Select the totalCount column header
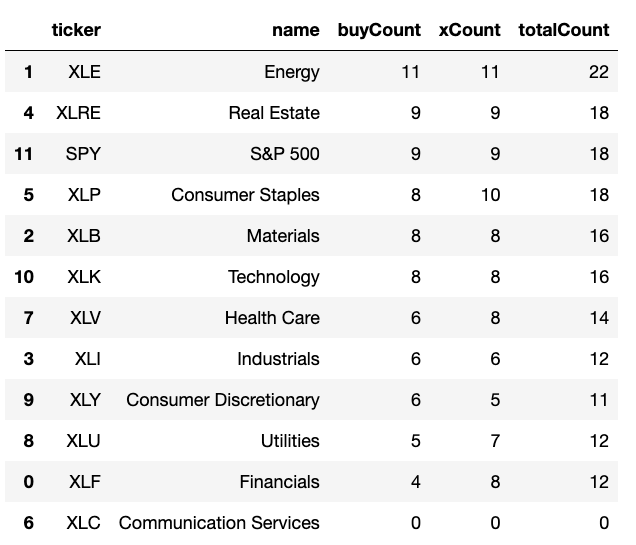 563,30
